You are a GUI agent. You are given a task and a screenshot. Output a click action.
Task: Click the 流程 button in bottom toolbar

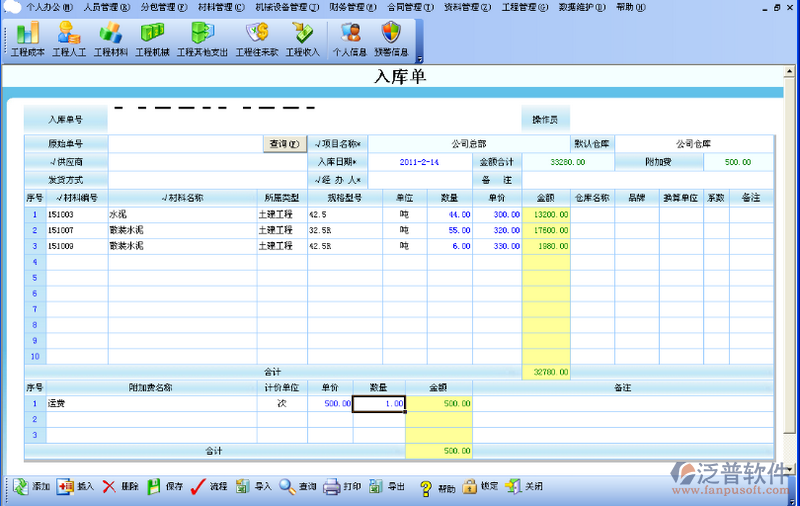click(209, 487)
